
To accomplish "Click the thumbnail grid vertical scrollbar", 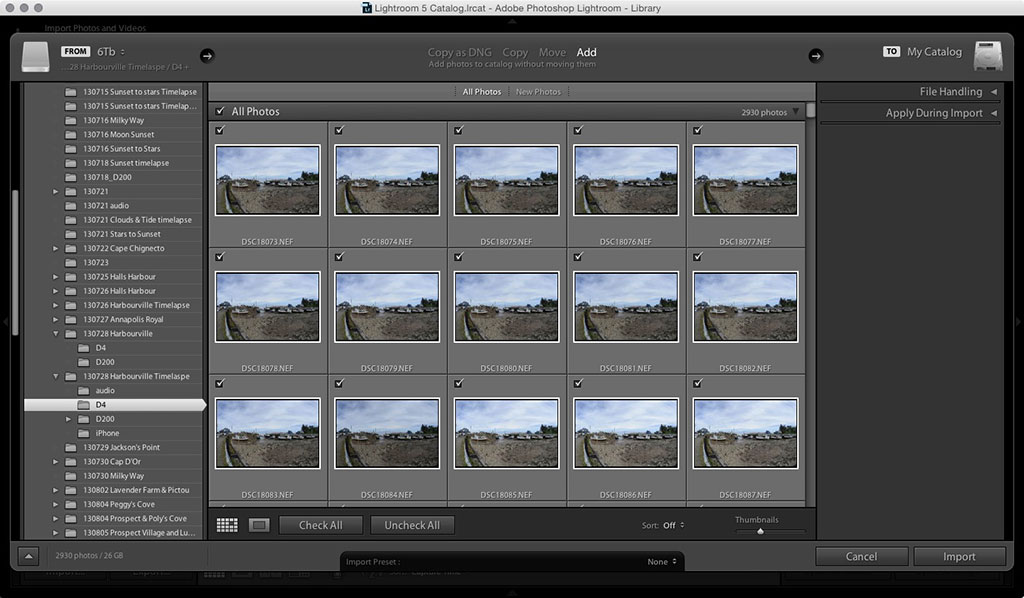I will pos(810,110).
